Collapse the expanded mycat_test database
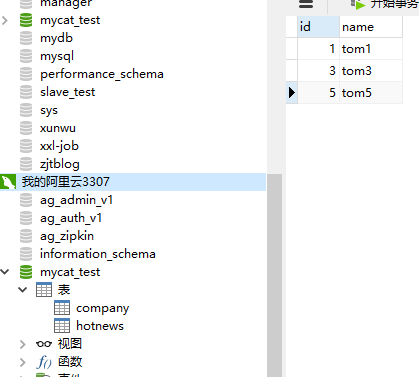The height and width of the screenshot is (377, 419). (x=5, y=272)
